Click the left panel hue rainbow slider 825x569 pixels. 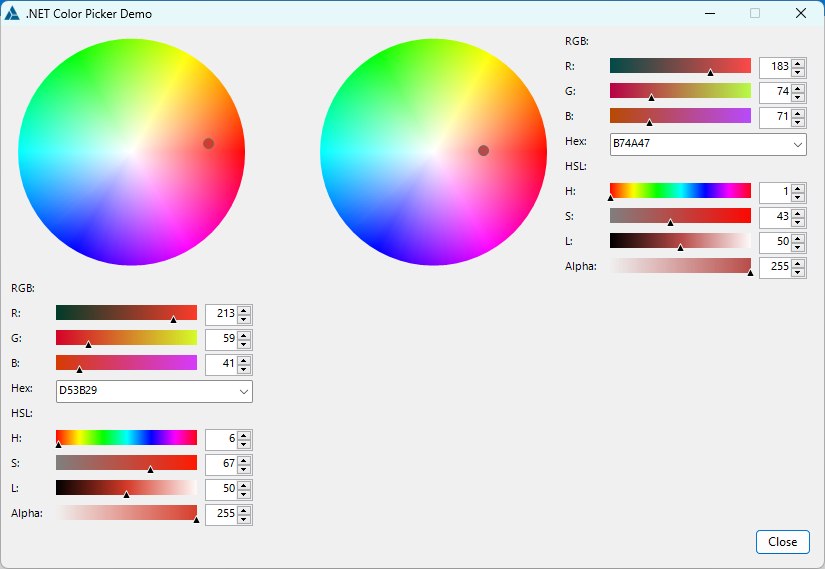tap(126, 437)
